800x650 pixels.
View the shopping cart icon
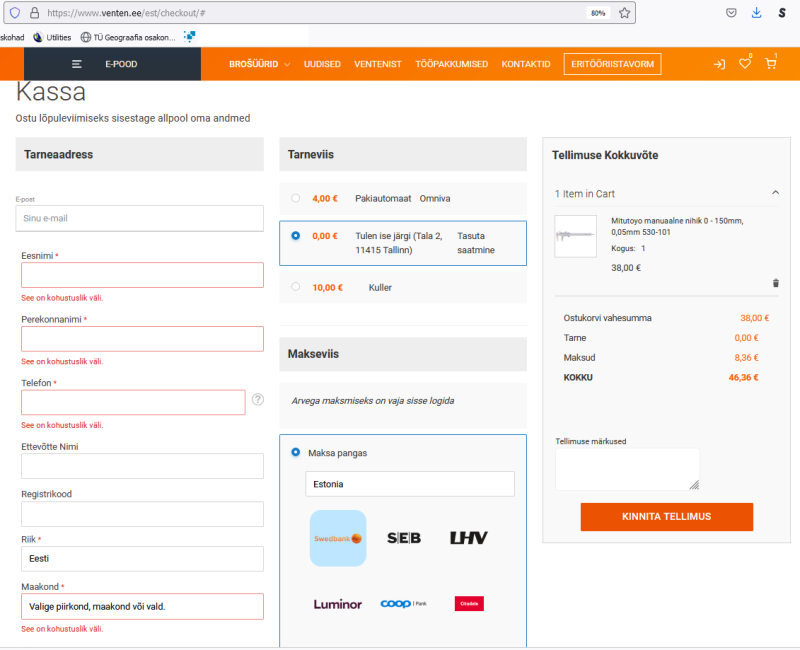[x=771, y=63]
